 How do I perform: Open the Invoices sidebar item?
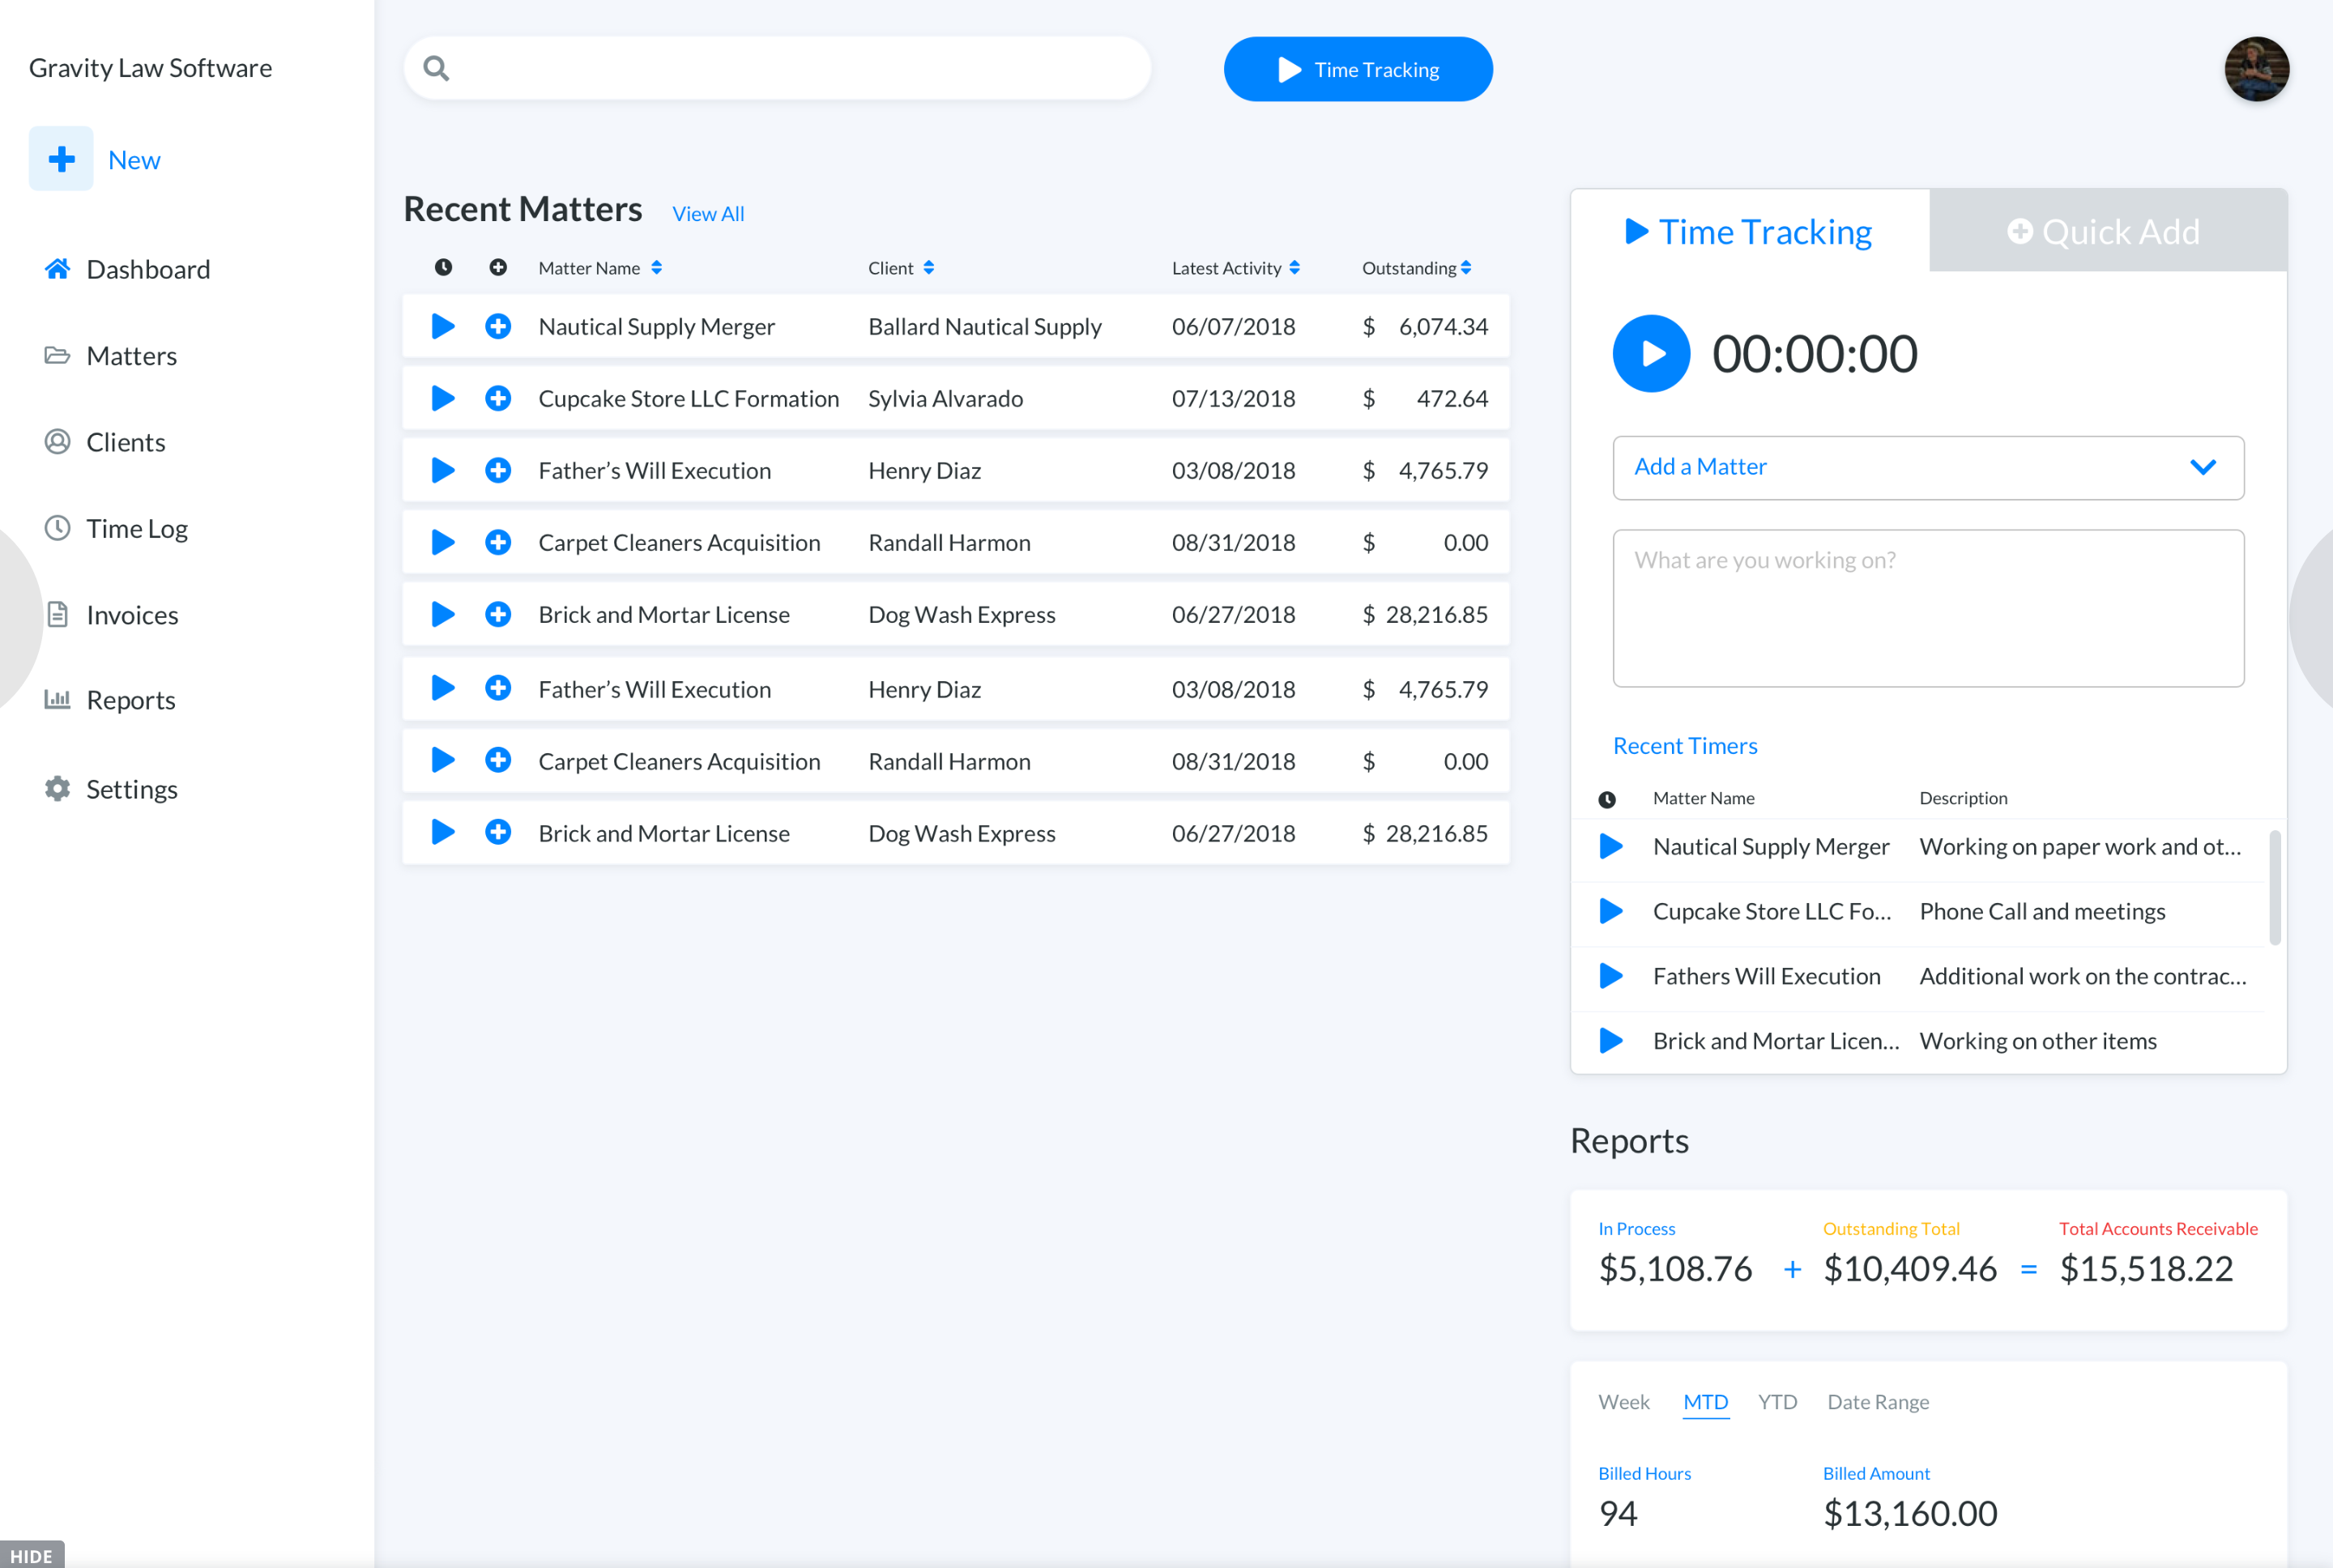pyautogui.click(x=132, y=615)
